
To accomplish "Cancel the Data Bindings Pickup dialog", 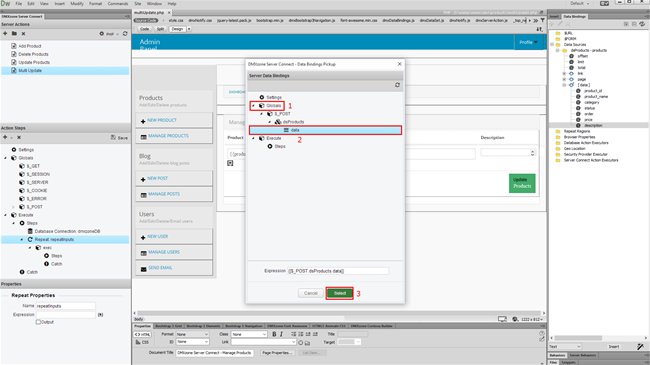I will click(310, 293).
